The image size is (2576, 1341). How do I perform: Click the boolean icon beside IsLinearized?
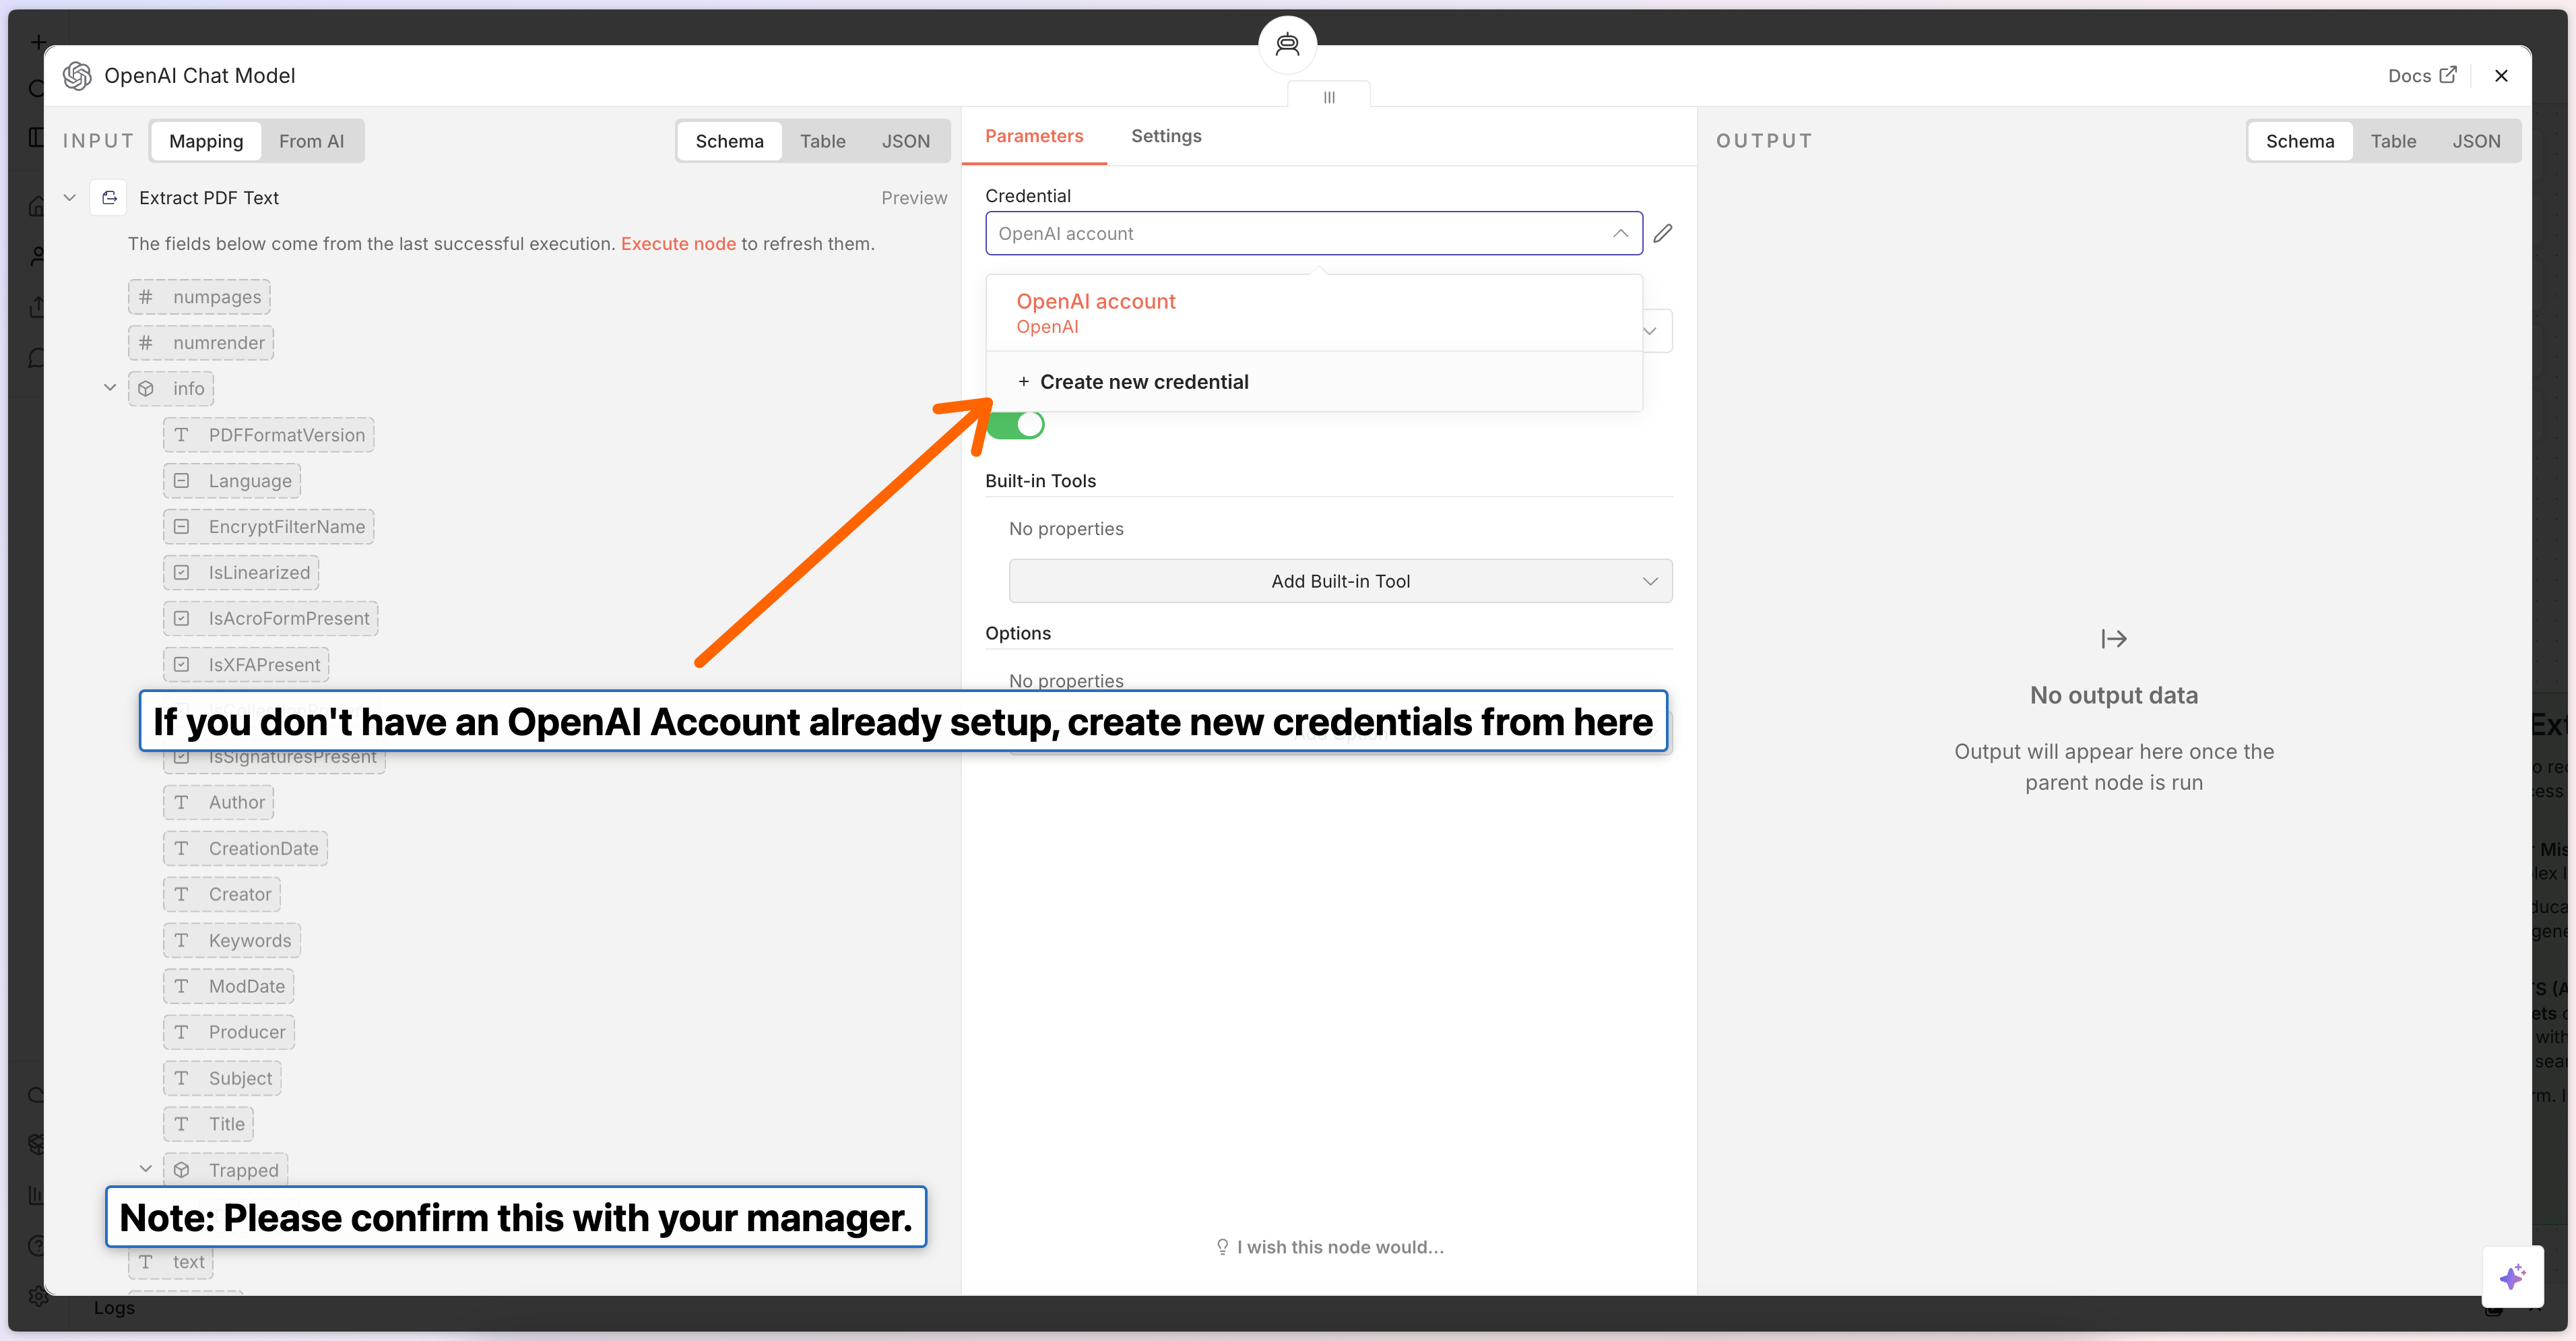coord(181,573)
